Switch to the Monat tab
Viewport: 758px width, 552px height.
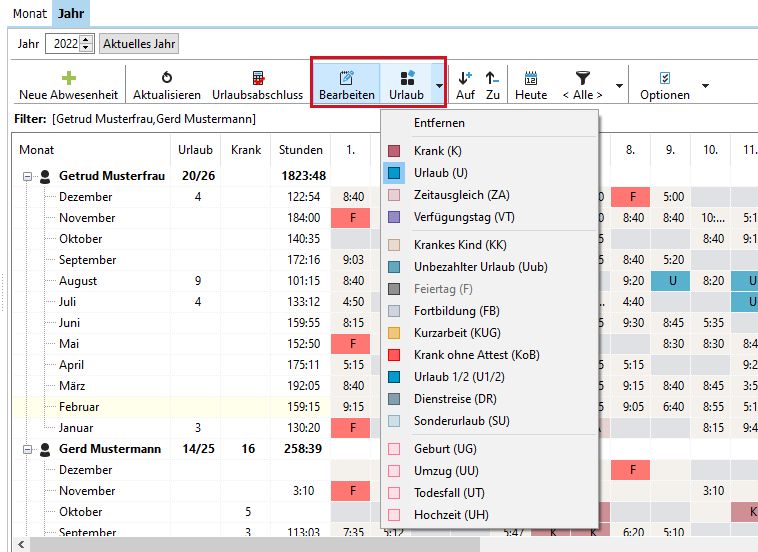coord(29,13)
